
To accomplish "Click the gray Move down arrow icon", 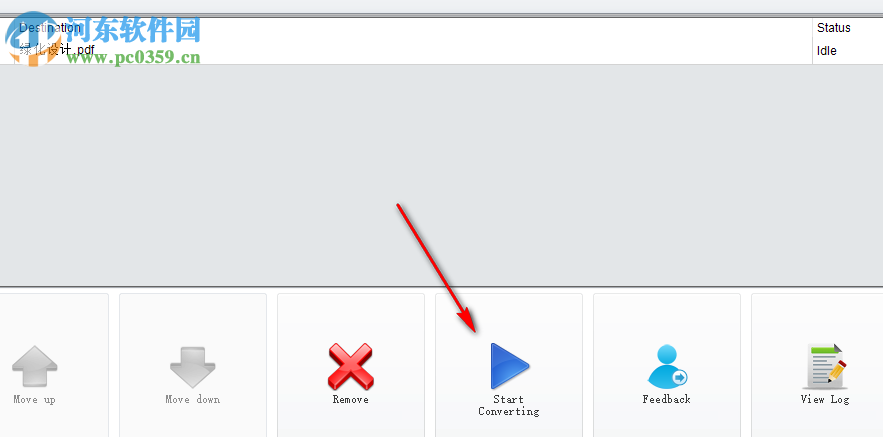I will click(193, 366).
